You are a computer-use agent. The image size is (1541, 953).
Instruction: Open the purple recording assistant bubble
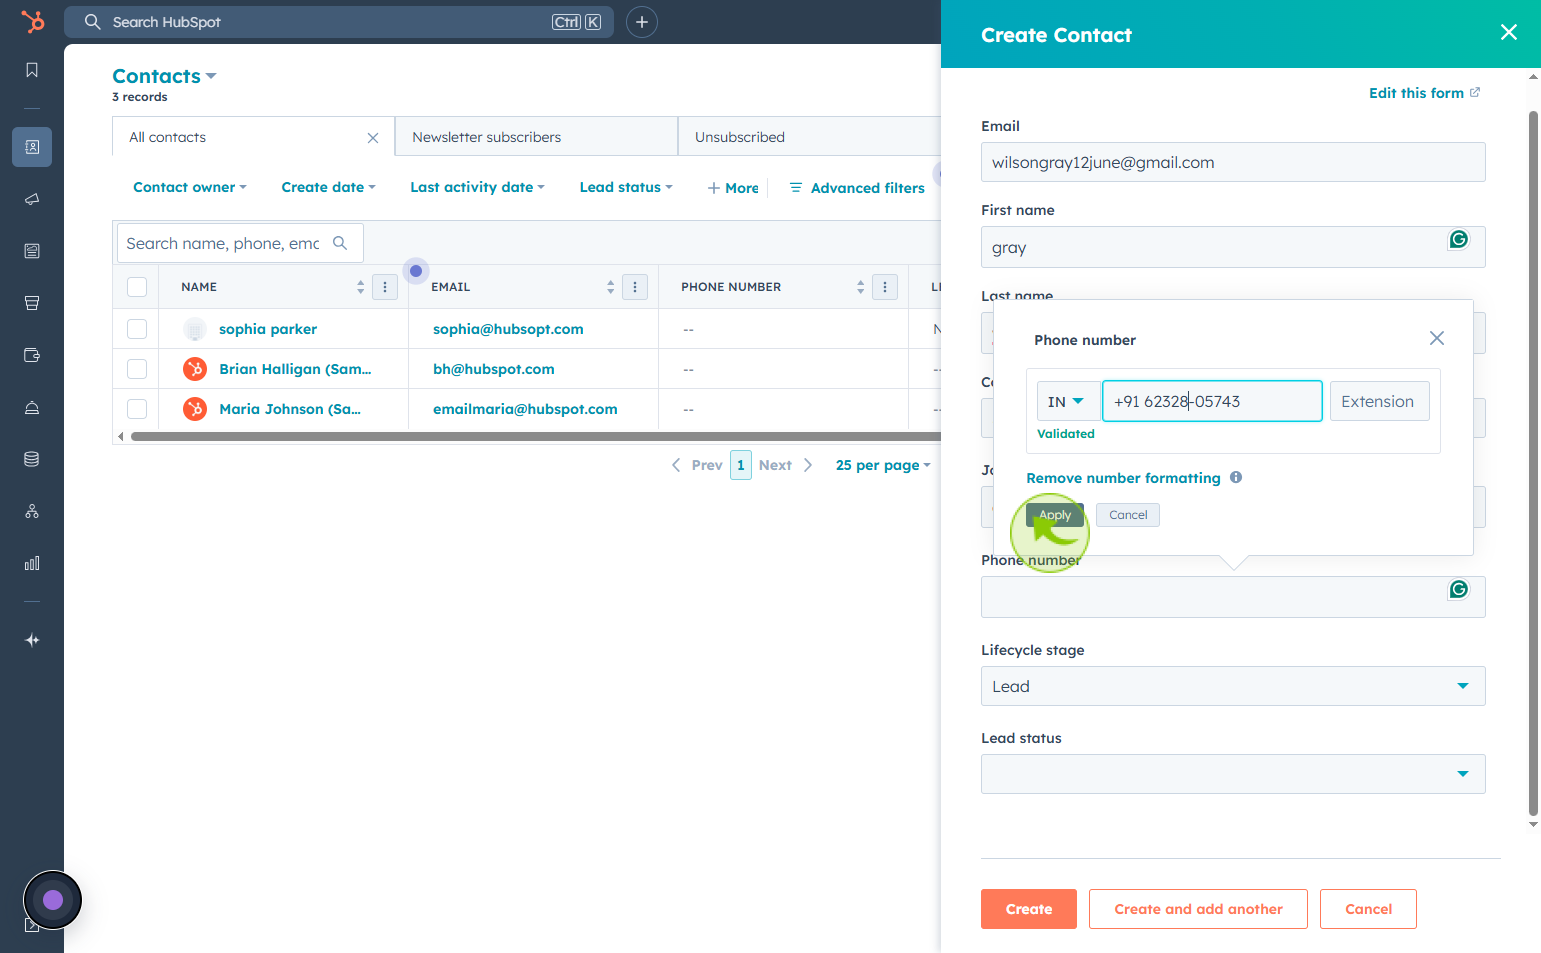tap(53, 900)
